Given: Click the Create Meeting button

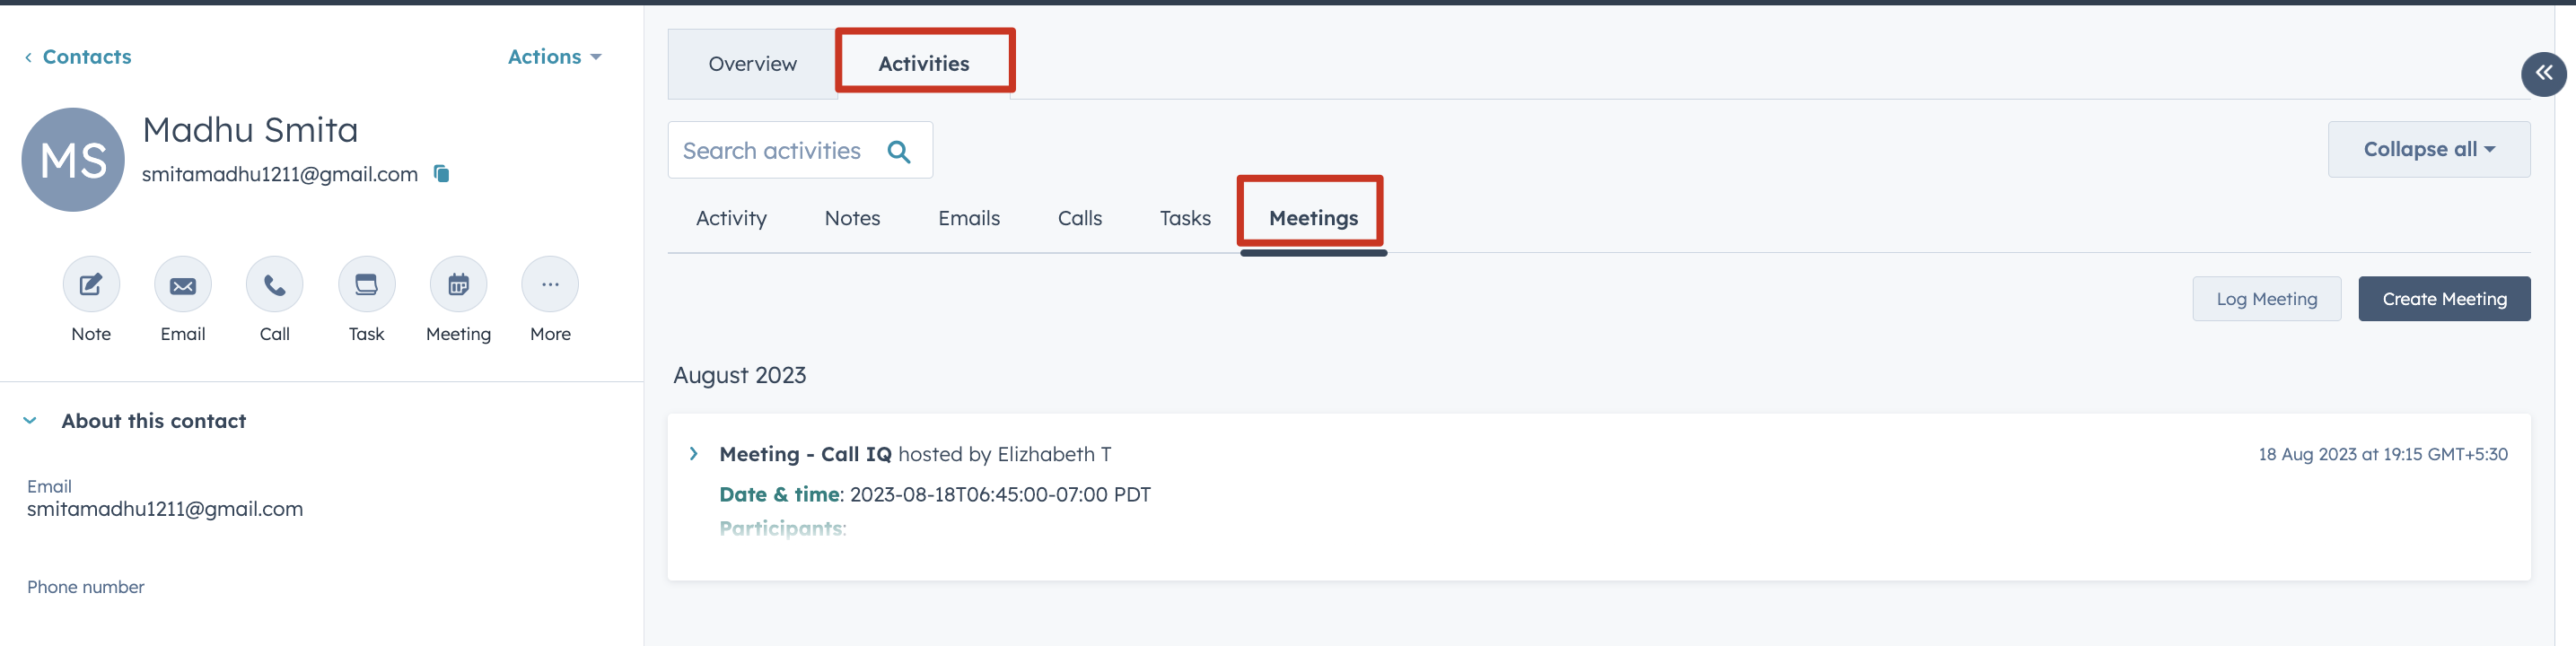Looking at the screenshot, I should (2443, 299).
